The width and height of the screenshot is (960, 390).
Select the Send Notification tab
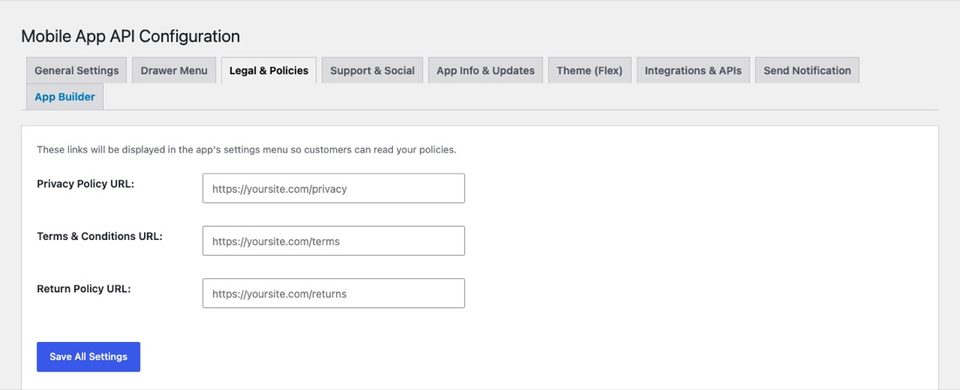pyautogui.click(x=807, y=70)
